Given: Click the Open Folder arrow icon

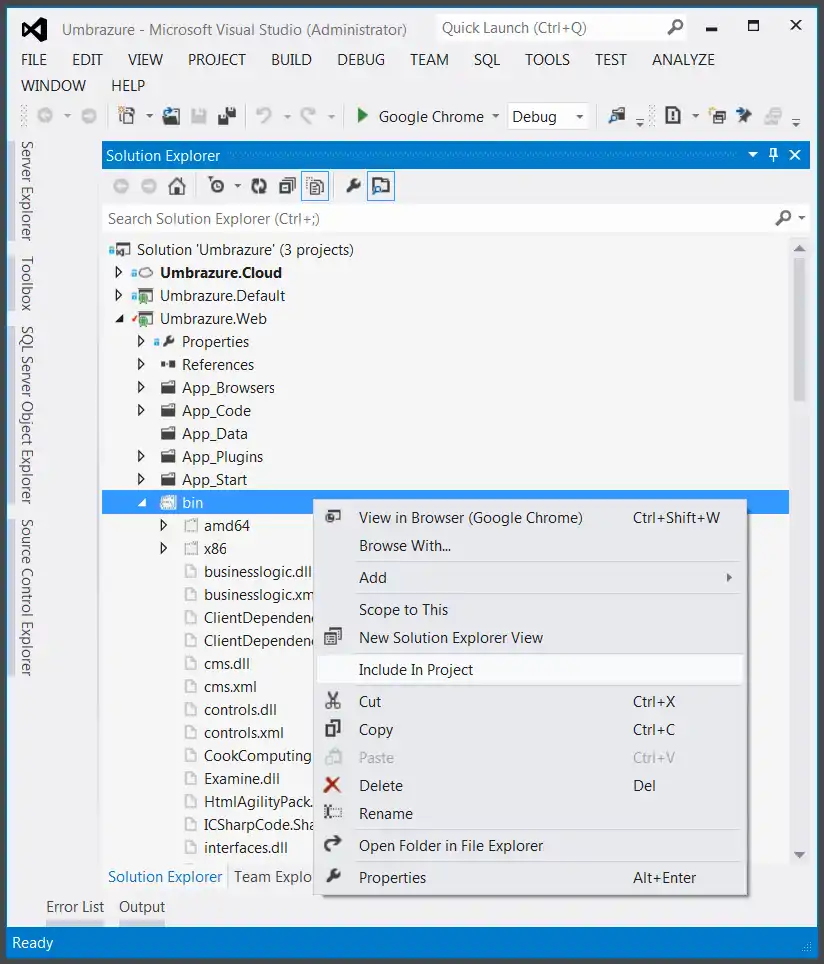Looking at the screenshot, I should coord(333,844).
